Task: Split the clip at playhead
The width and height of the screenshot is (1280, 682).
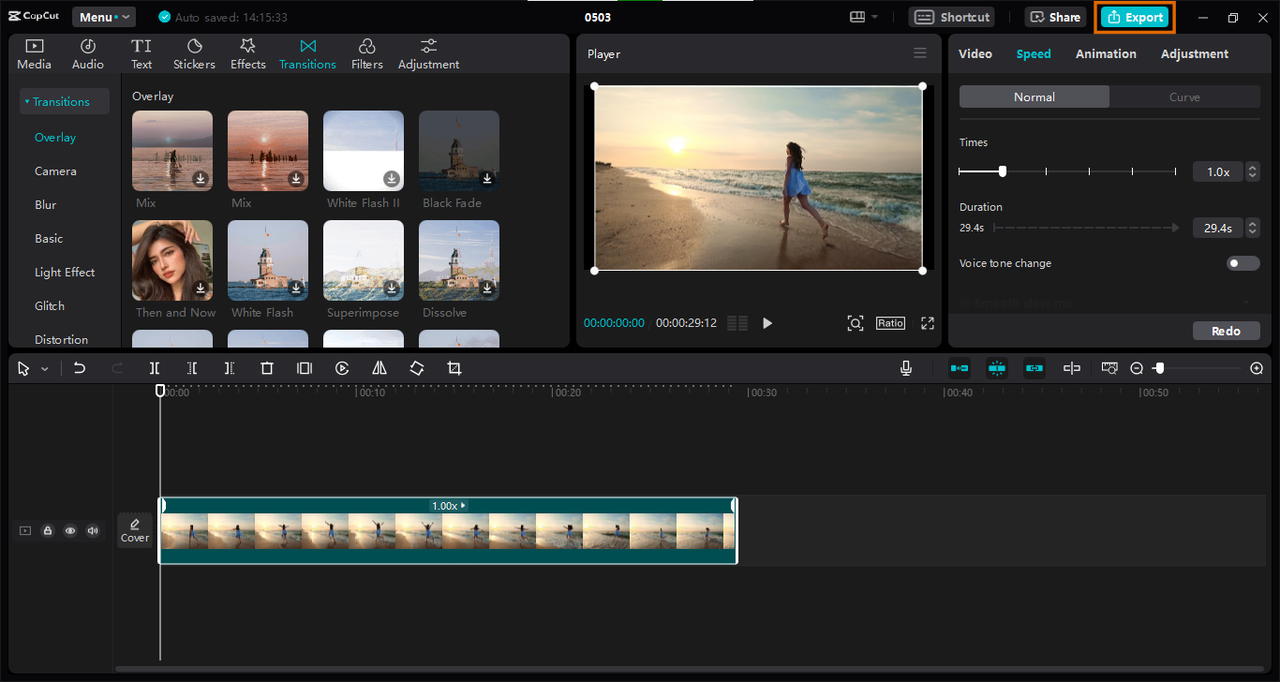Action: coord(154,368)
